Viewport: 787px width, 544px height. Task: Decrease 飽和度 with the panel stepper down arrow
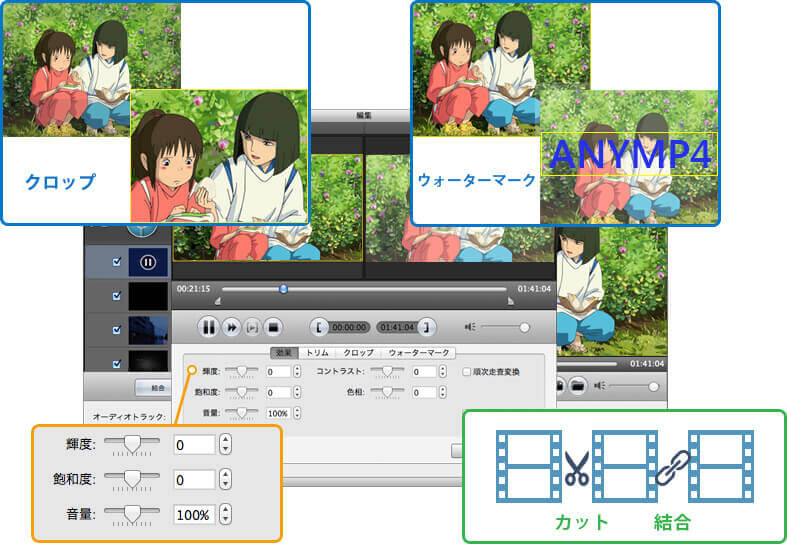[x=297, y=395]
